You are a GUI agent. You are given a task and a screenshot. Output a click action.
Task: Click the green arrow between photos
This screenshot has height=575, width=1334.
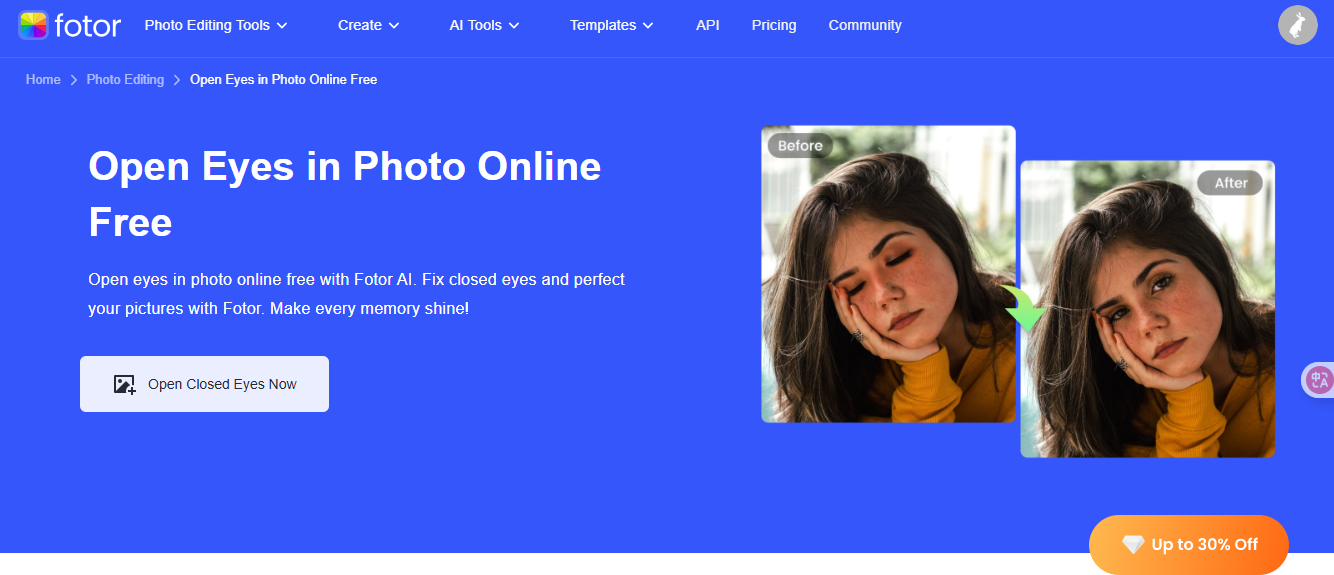(x=1022, y=310)
